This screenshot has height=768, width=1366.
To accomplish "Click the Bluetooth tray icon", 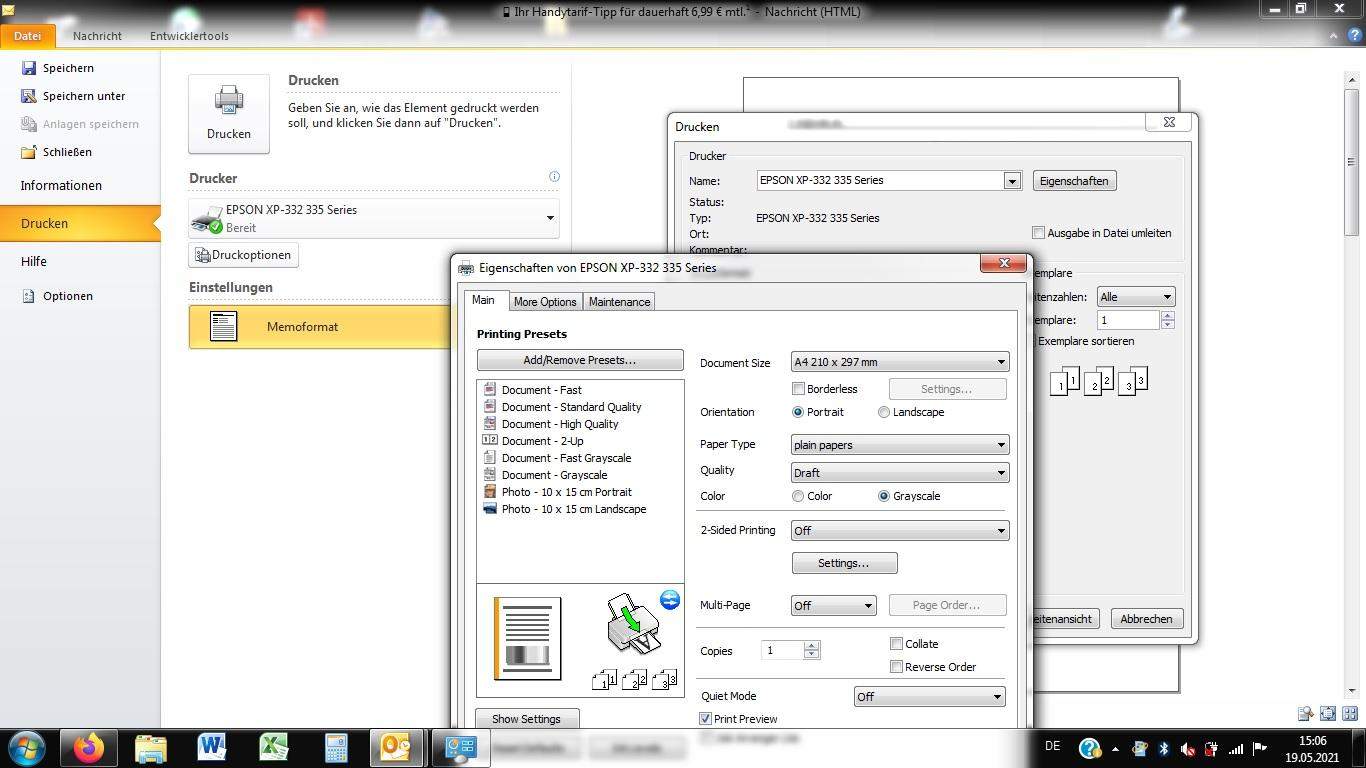I will tap(1164, 748).
